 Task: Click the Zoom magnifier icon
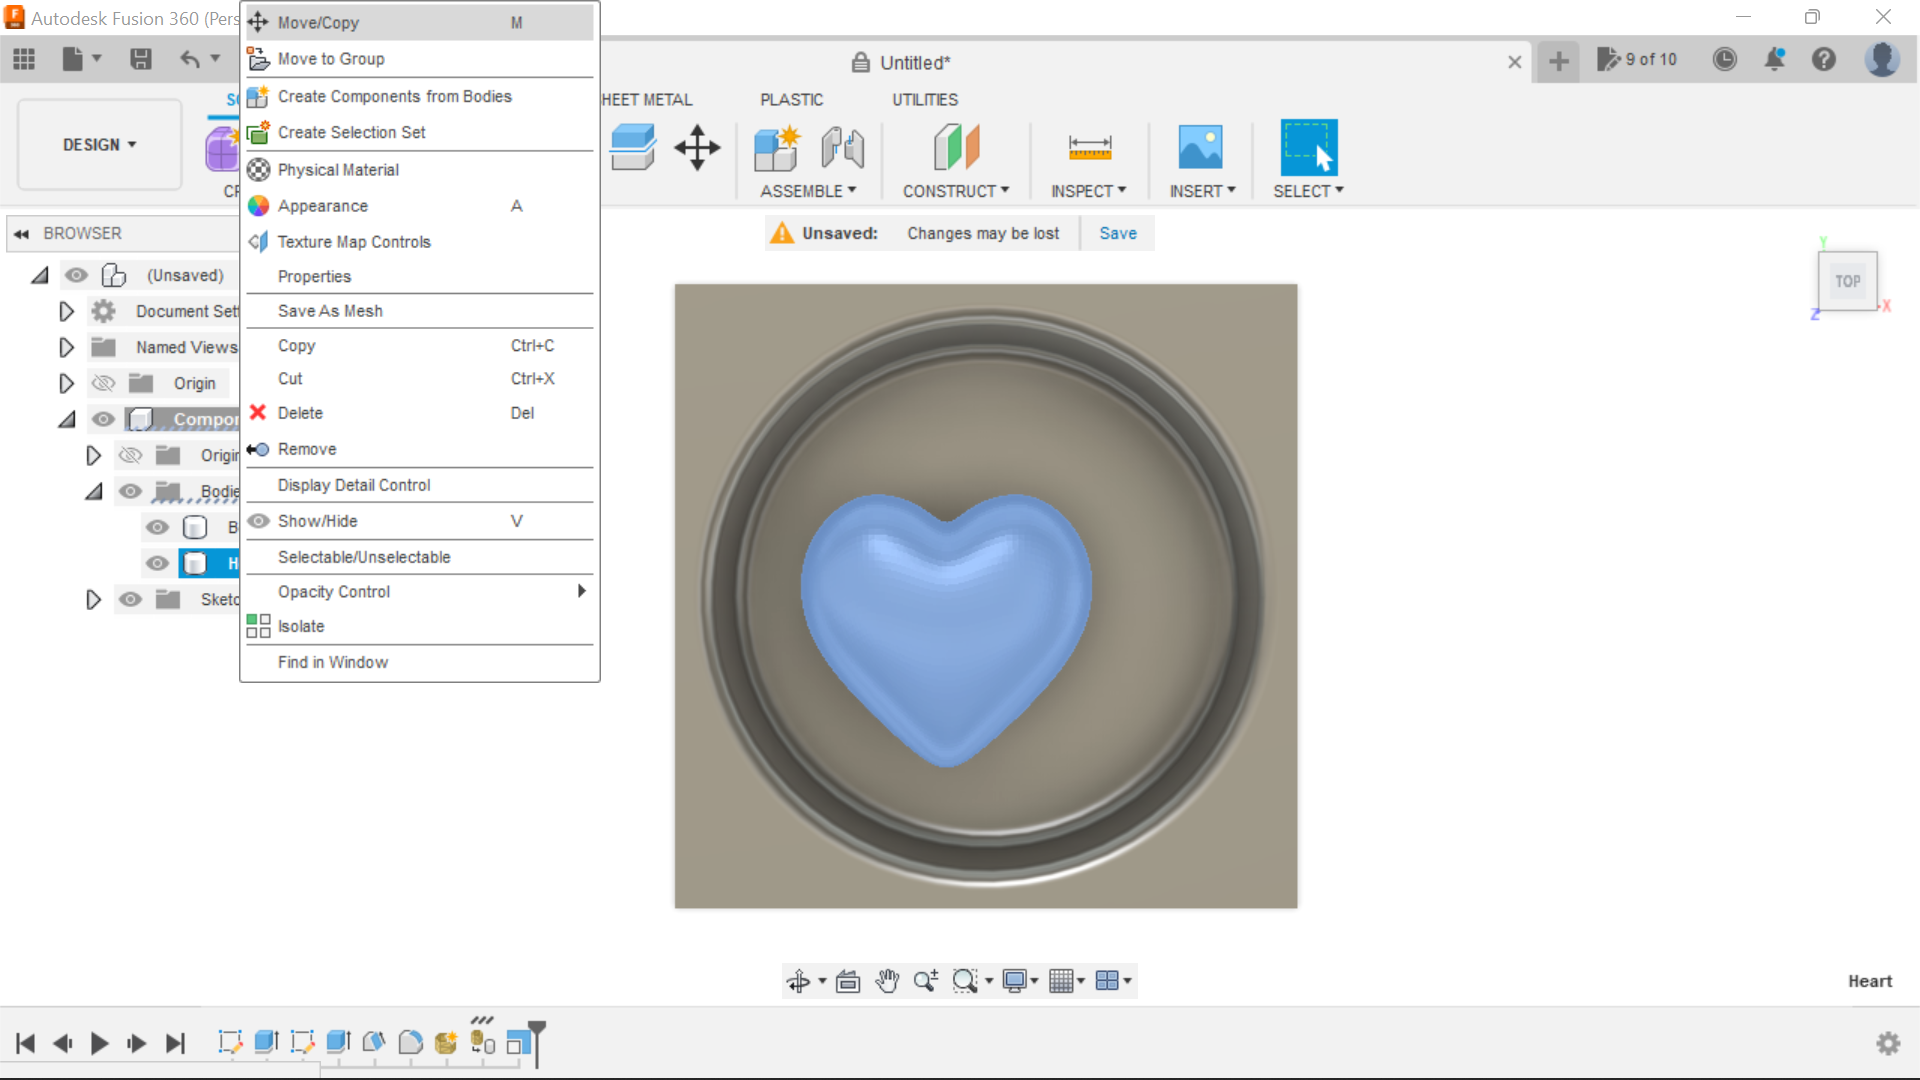926,981
